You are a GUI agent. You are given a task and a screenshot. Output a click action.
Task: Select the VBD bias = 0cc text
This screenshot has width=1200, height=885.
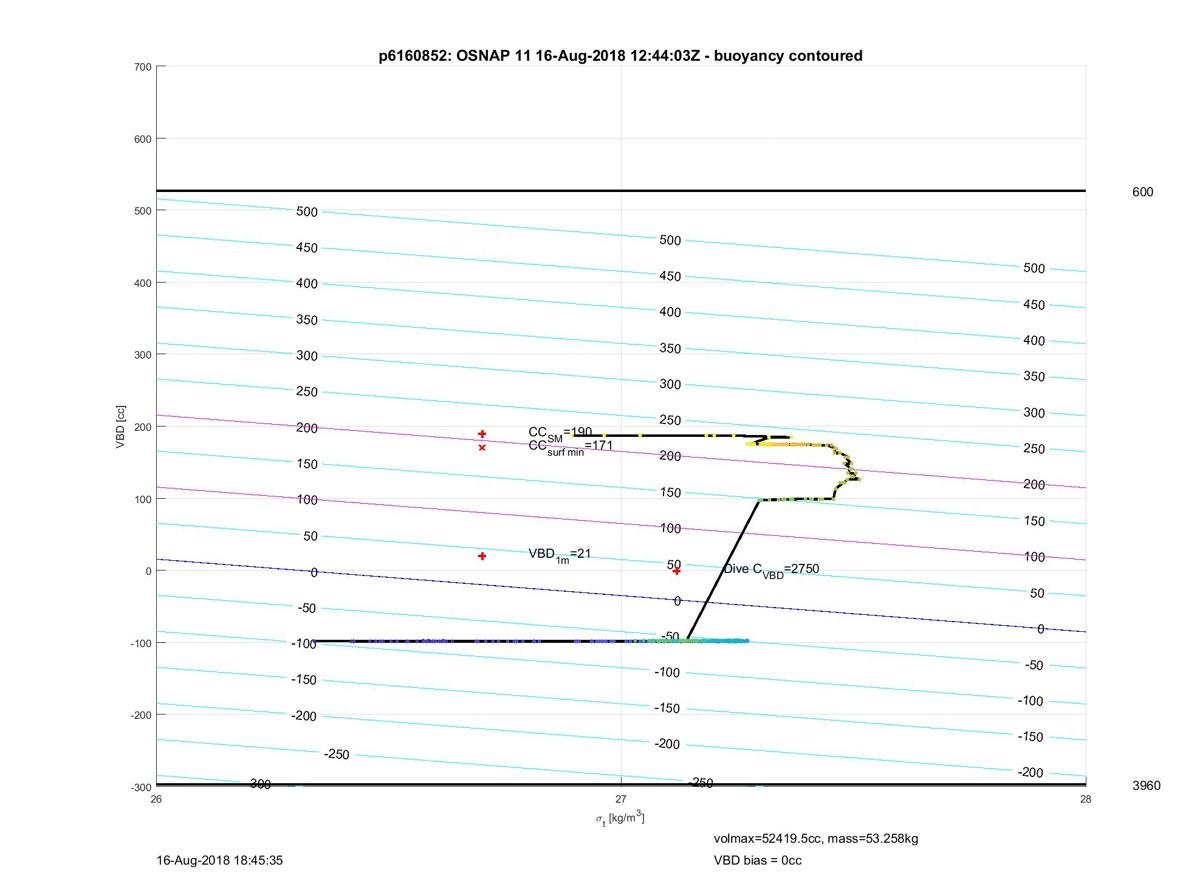coord(757,860)
